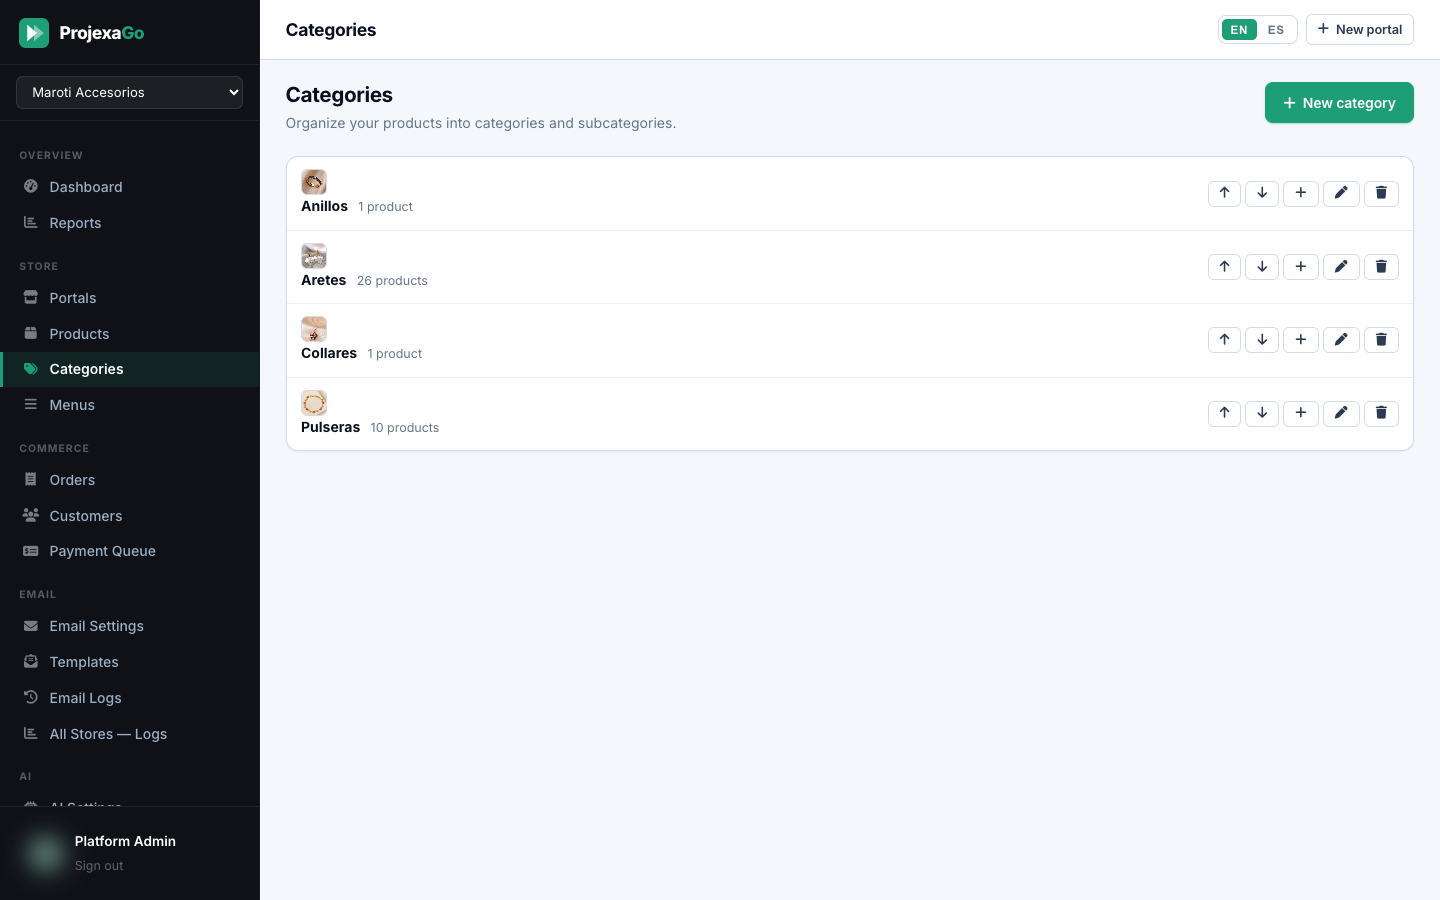This screenshot has width=1440, height=900.
Task: Click the Sign out link
Action: point(99,866)
